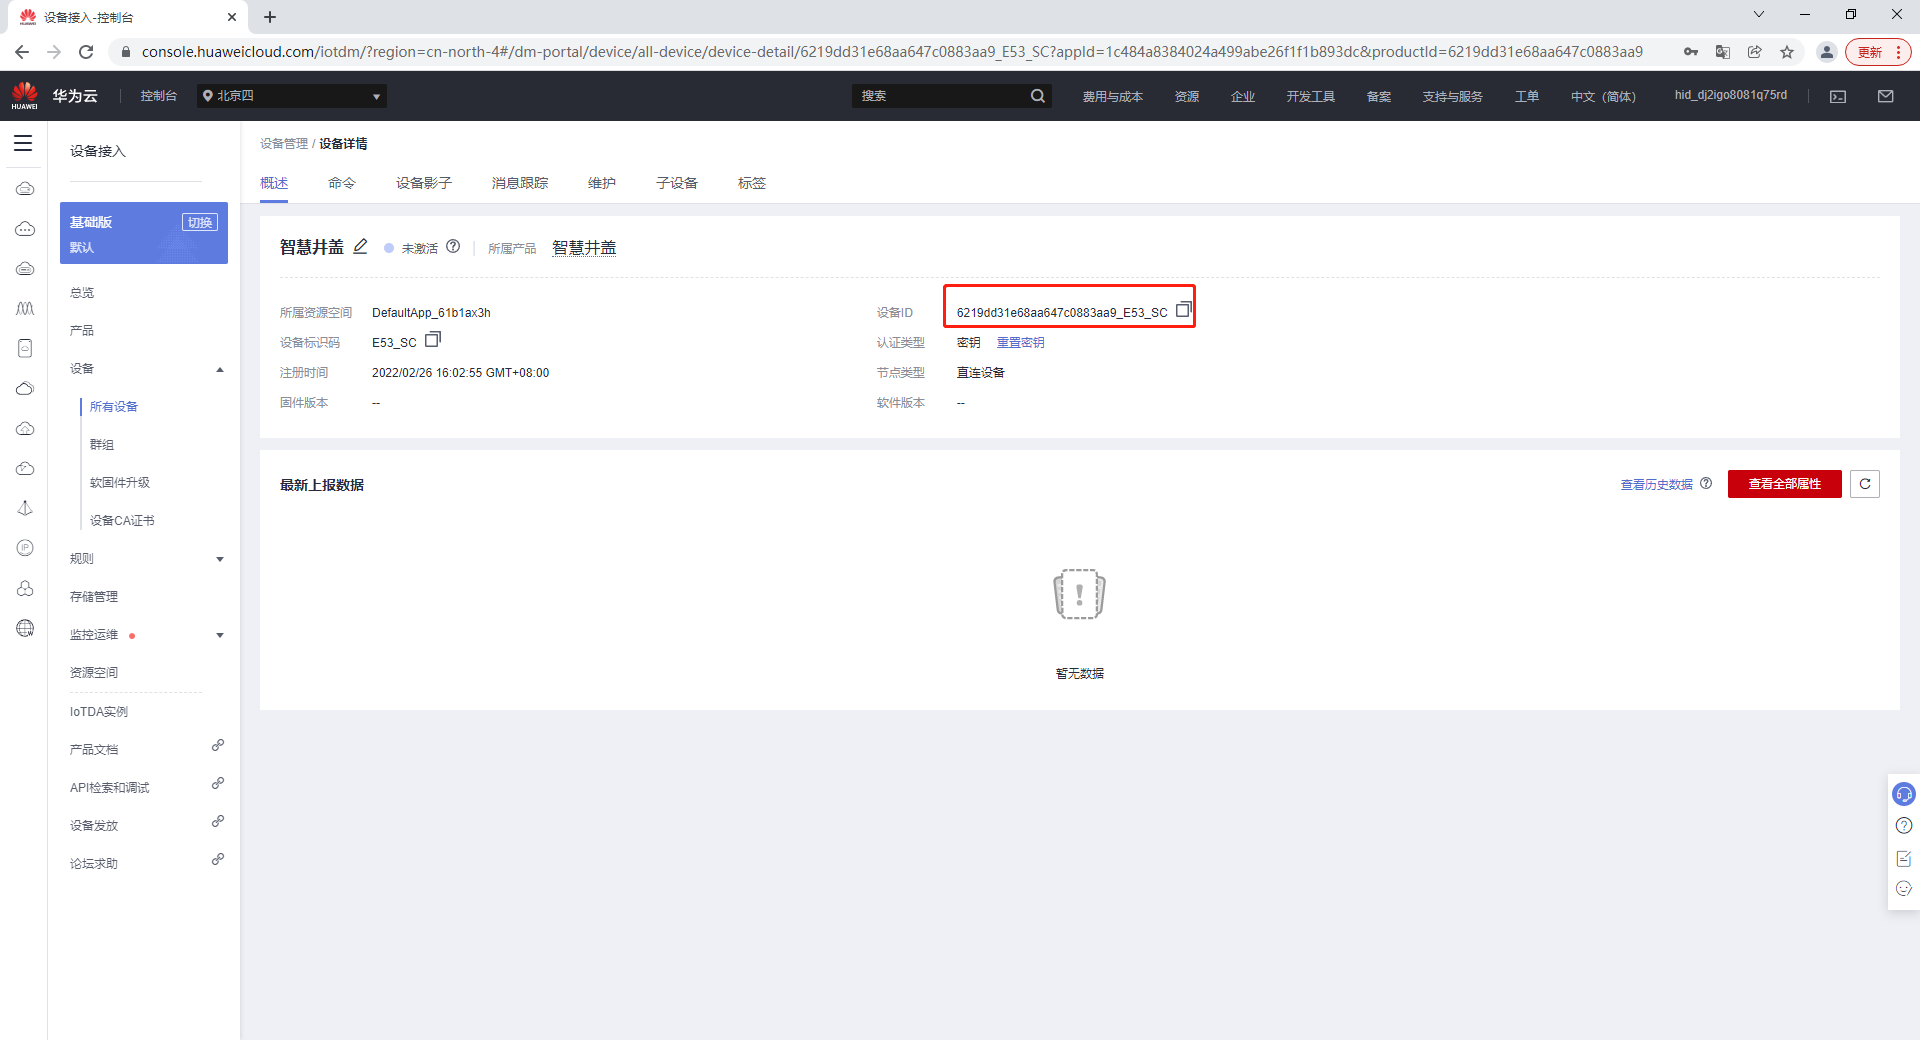The width and height of the screenshot is (1920, 1040).
Task: Focus the 搜索 input field in header
Action: pos(940,96)
